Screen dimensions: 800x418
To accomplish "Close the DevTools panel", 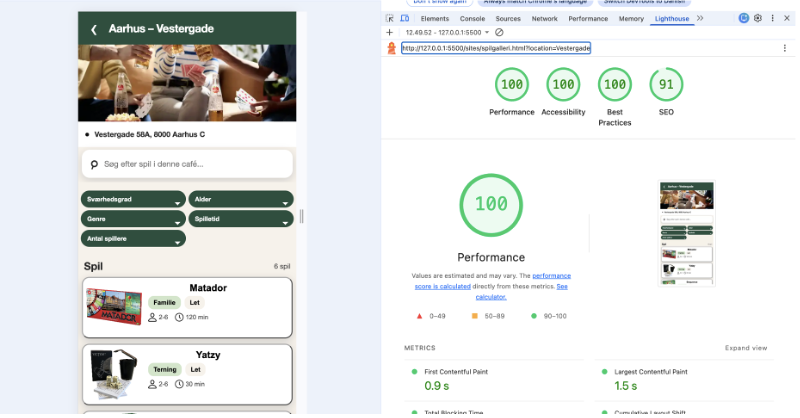I will pos(787,18).
